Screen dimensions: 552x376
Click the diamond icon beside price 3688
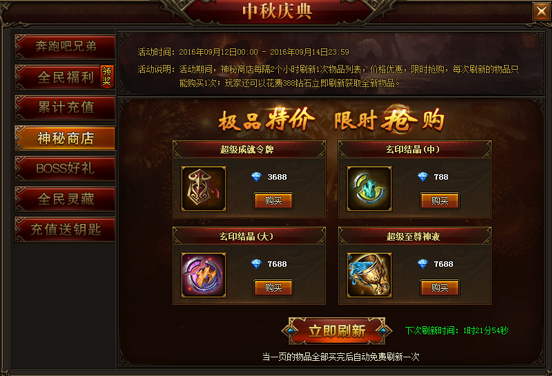point(257,177)
